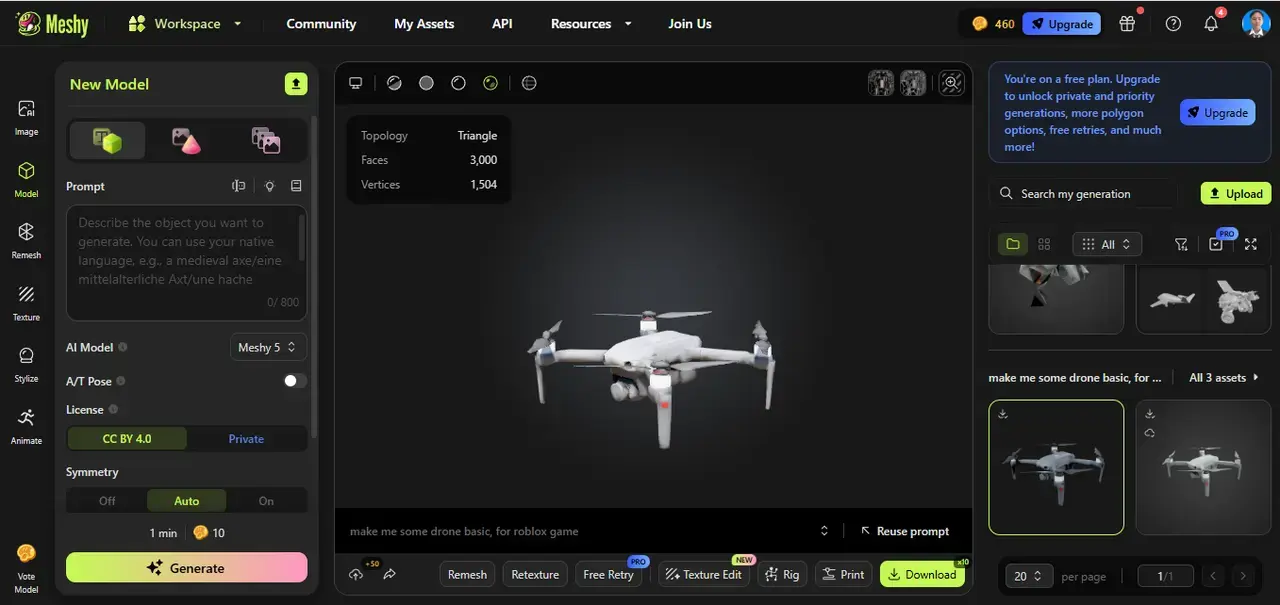Select the Model tool in left sidebar
This screenshot has height=605, width=1280.
(x=25, y=178)
